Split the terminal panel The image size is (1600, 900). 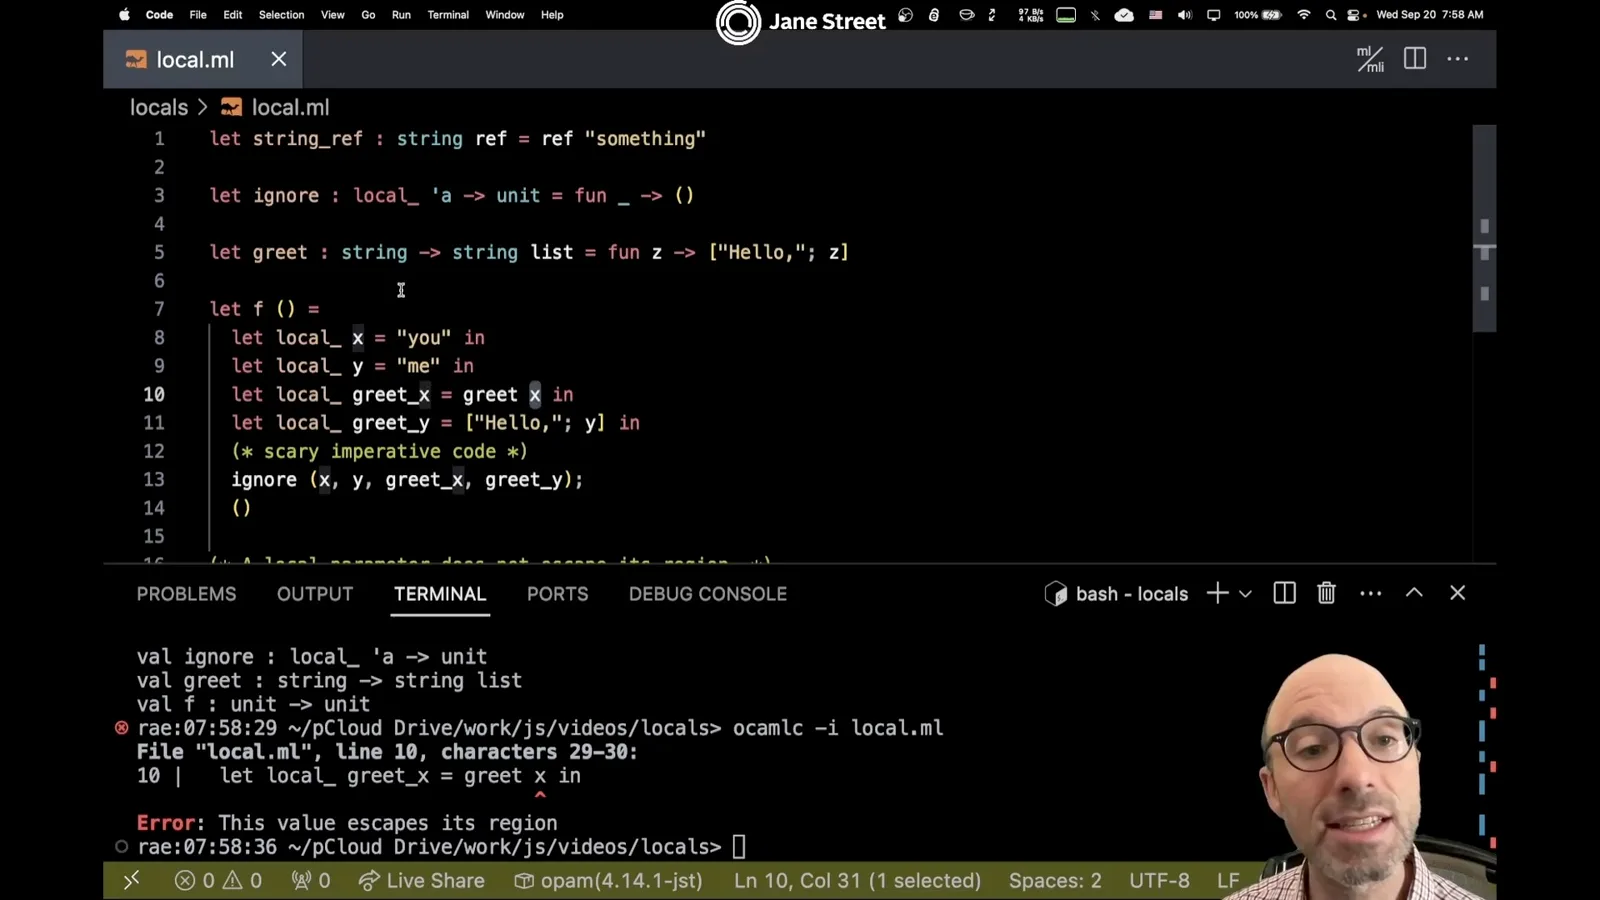tap(1285, 593)
